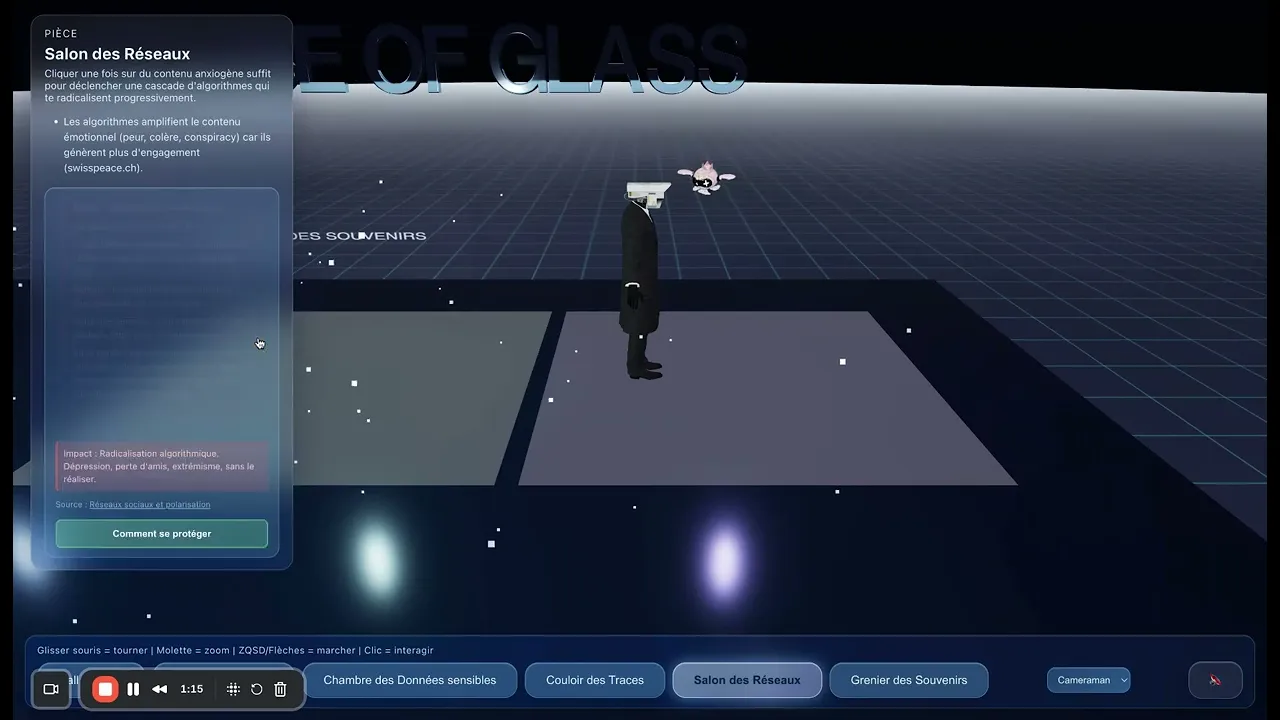This screenshot has width=1280, height=720.
Task: Select the Salon des Réseaux room
Action: pyautogui.click(x=747, y=680)
